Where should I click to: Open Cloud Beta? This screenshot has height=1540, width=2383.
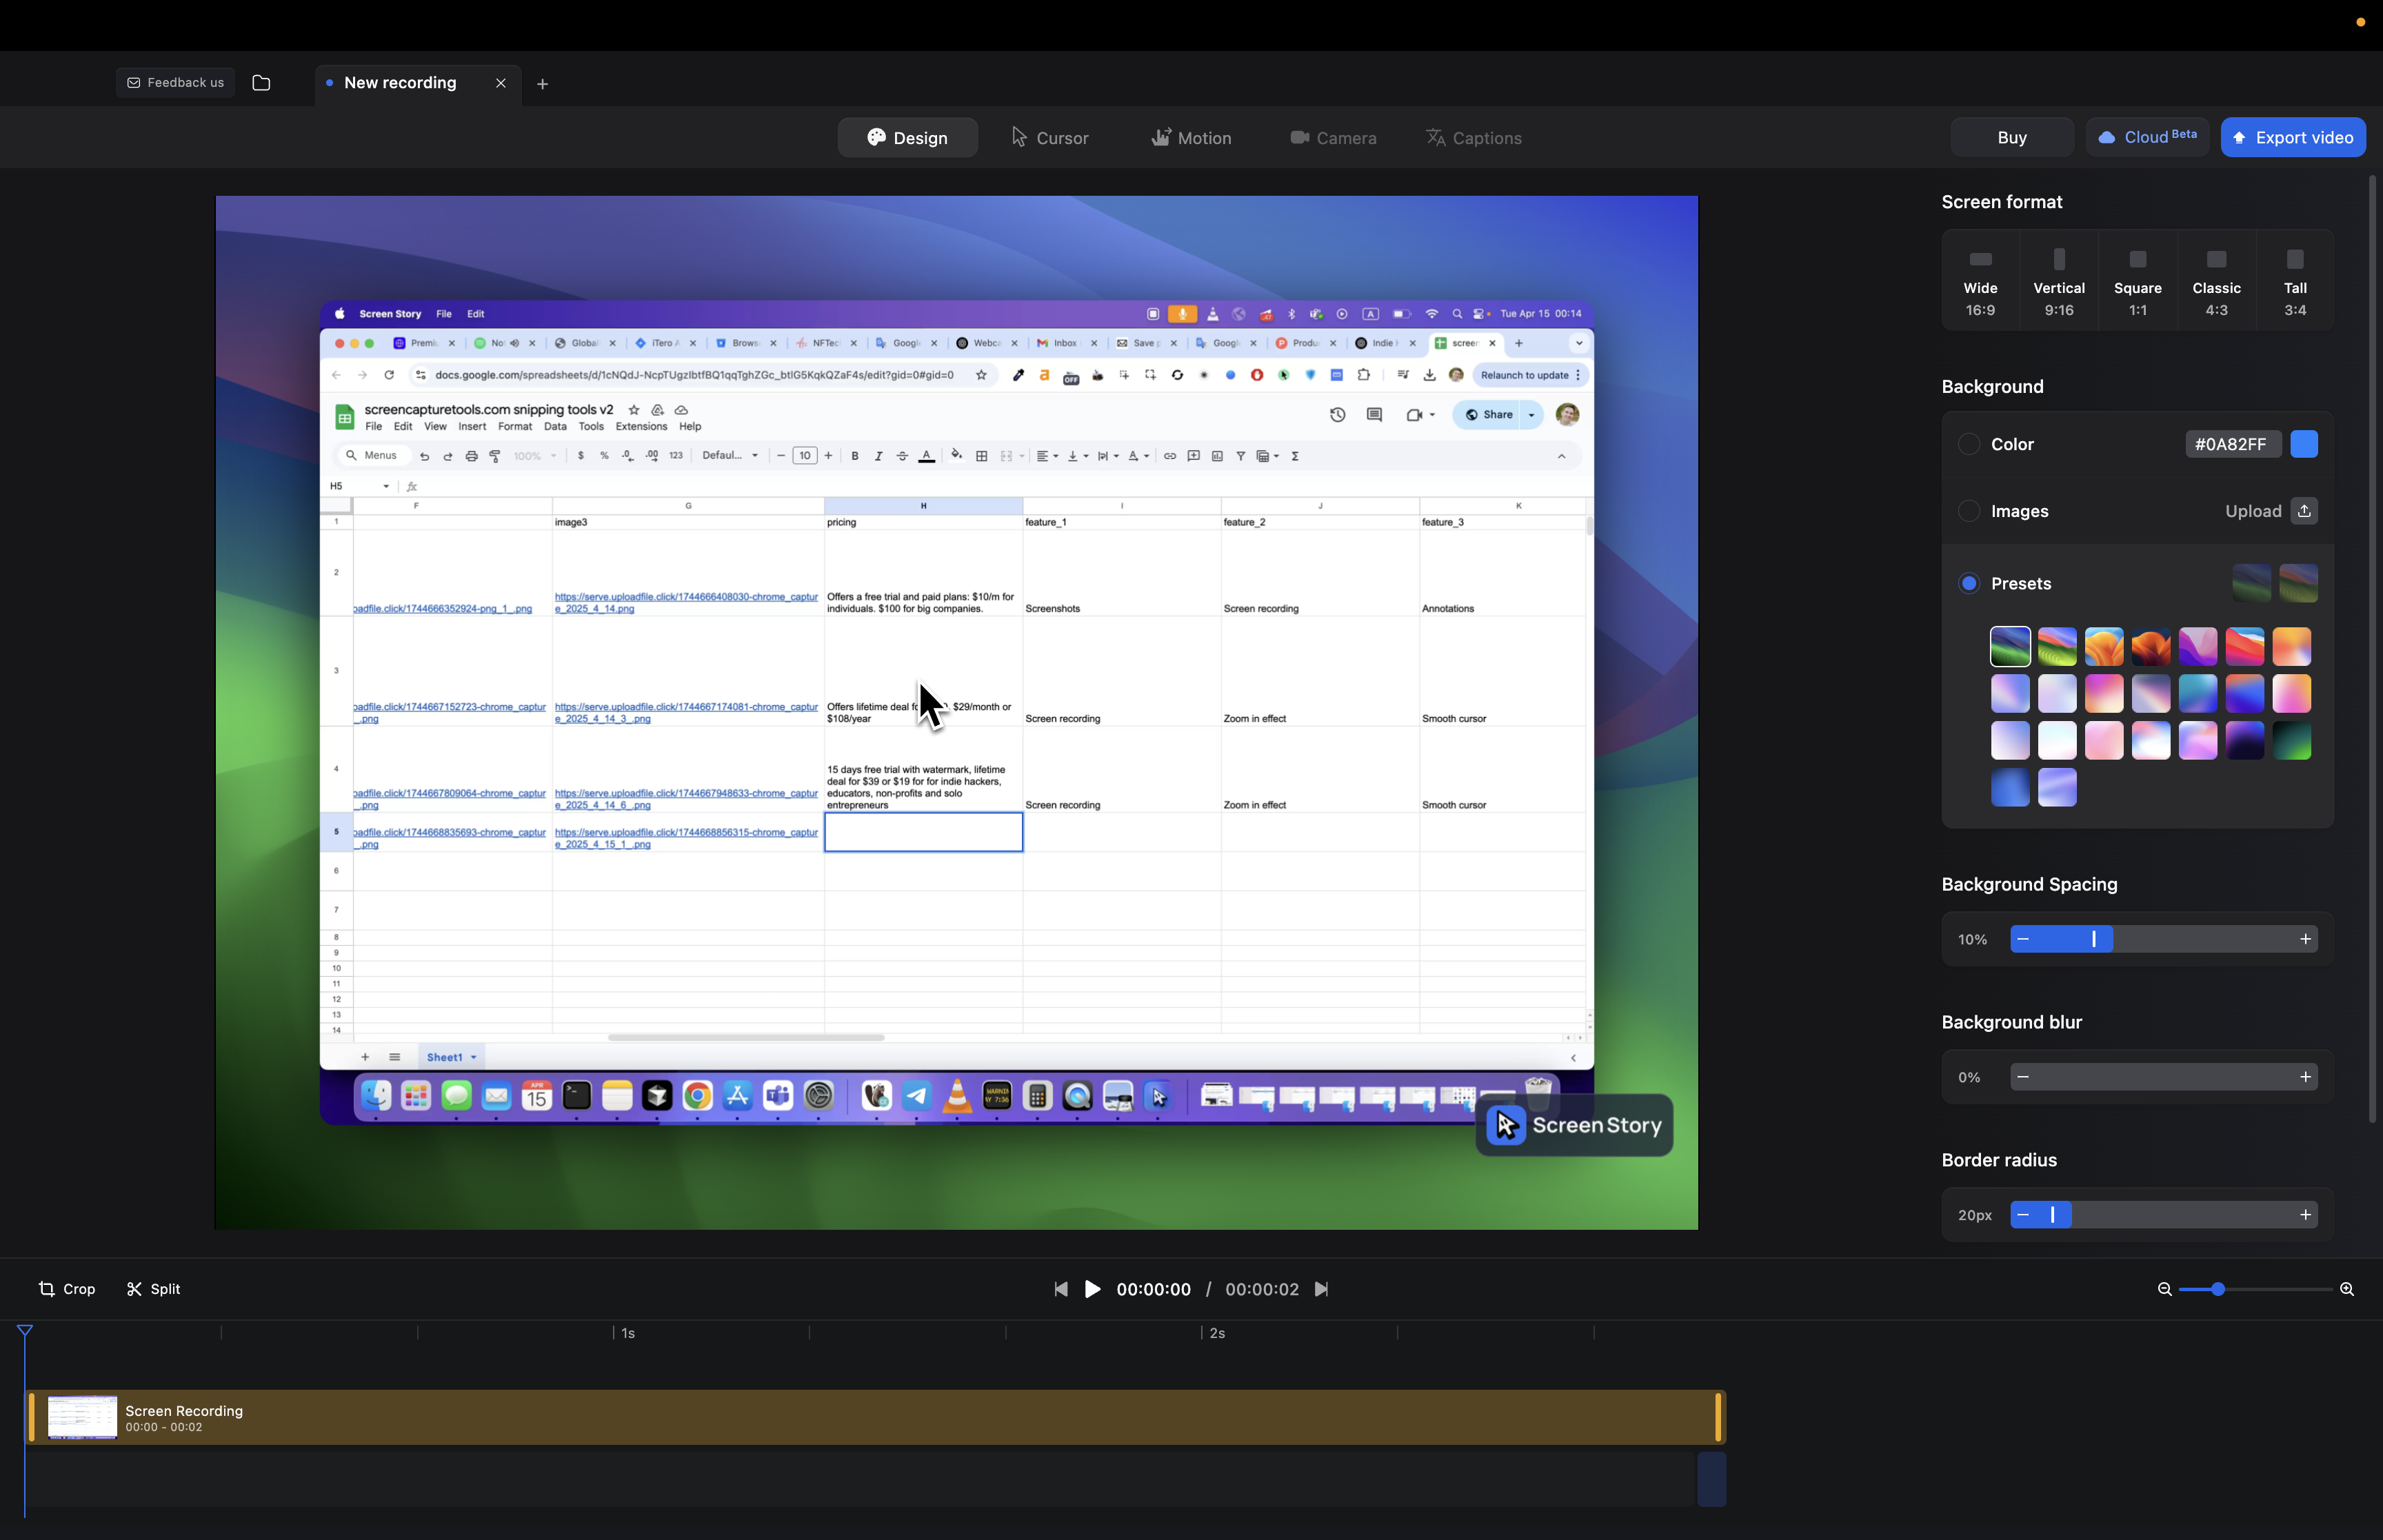tap(2148, 137)
